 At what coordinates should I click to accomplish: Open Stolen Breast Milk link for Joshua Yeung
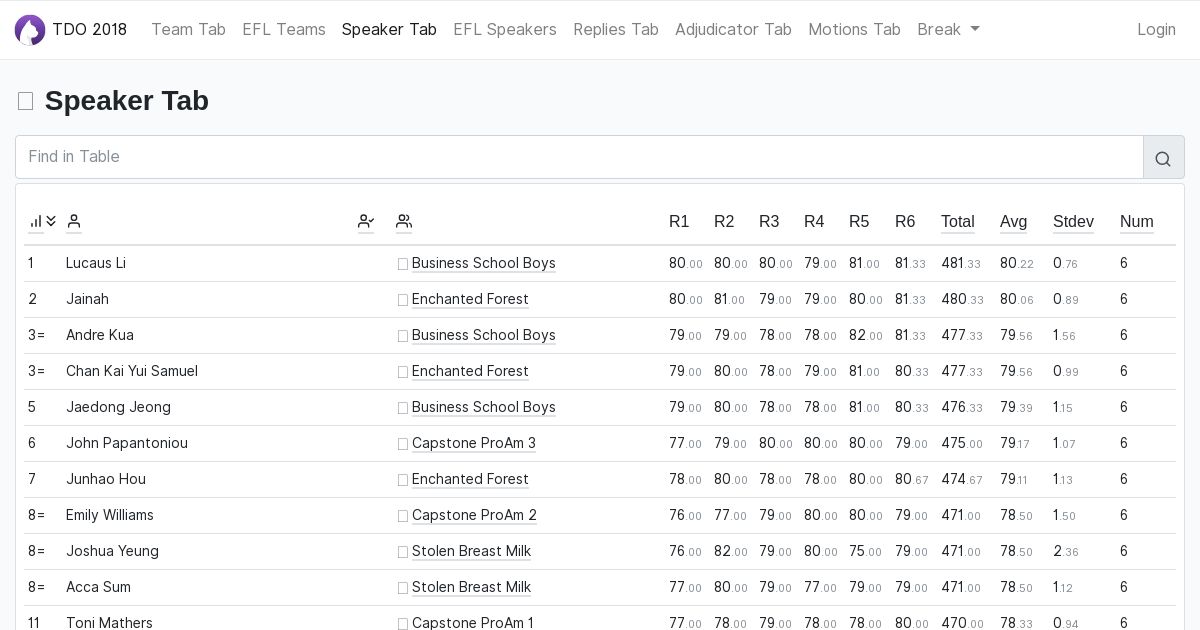tap(471, 551)
